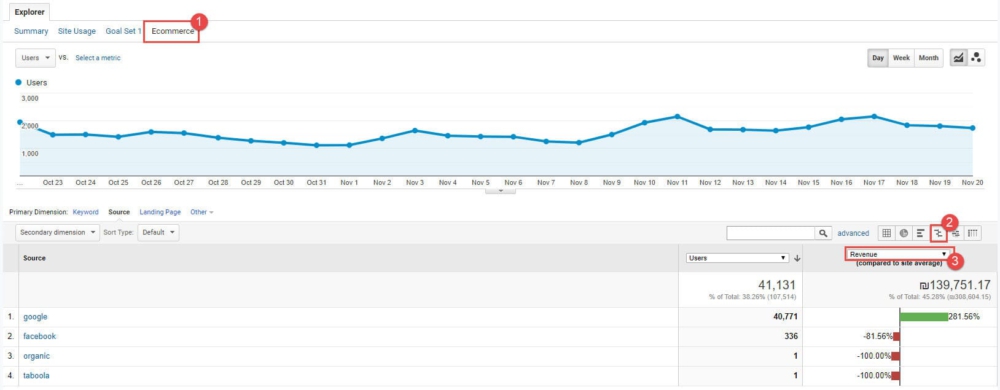
Task: Open the google source row
Action: [35, 317]
